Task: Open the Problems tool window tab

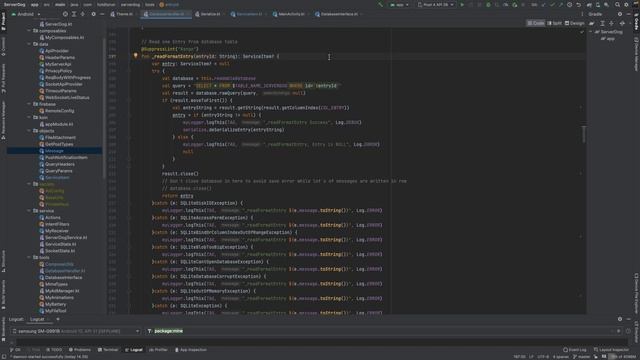Action: point(80,350)
